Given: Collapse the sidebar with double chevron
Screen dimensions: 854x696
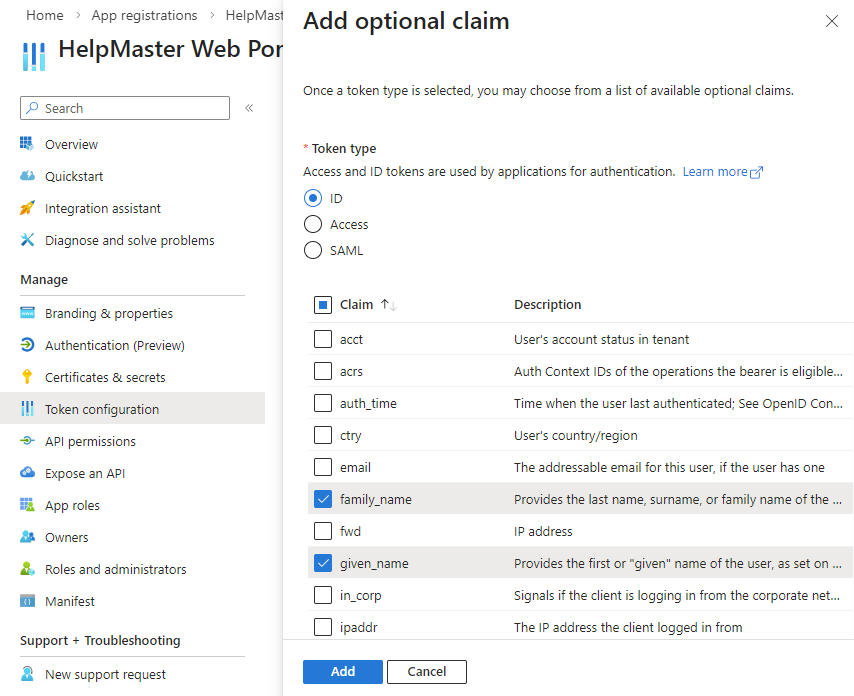Looking at the screenshot, I should (249, 108).
